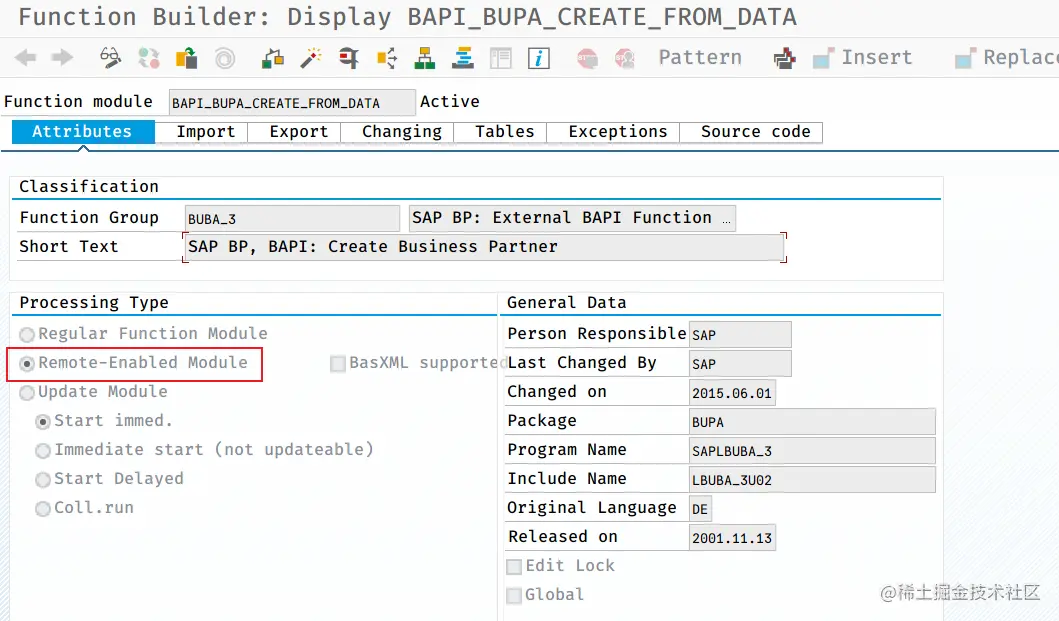Toggle the Global checkbox

[514, 595]
